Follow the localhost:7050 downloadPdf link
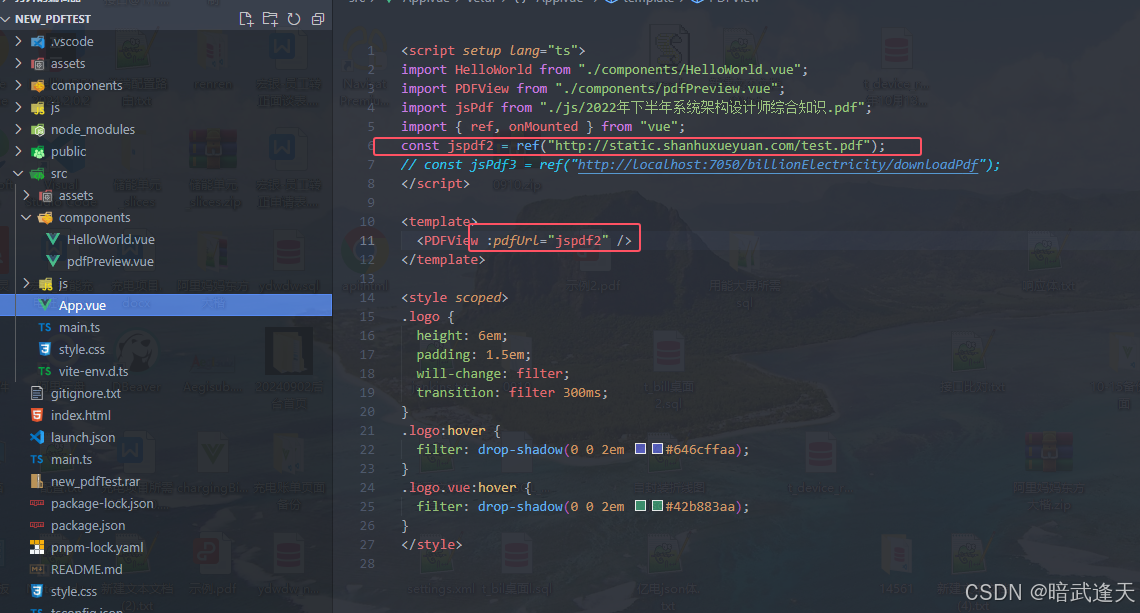 [x=777, y=164]
